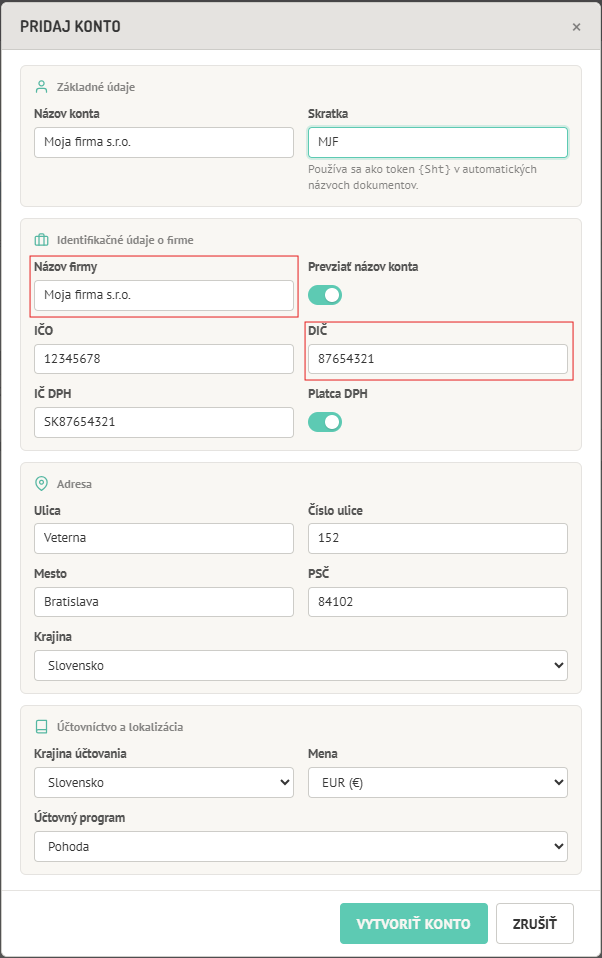Click the Základné údaje section heading
The width and height of the screenshot is (602, 958).
coord(96,87)
